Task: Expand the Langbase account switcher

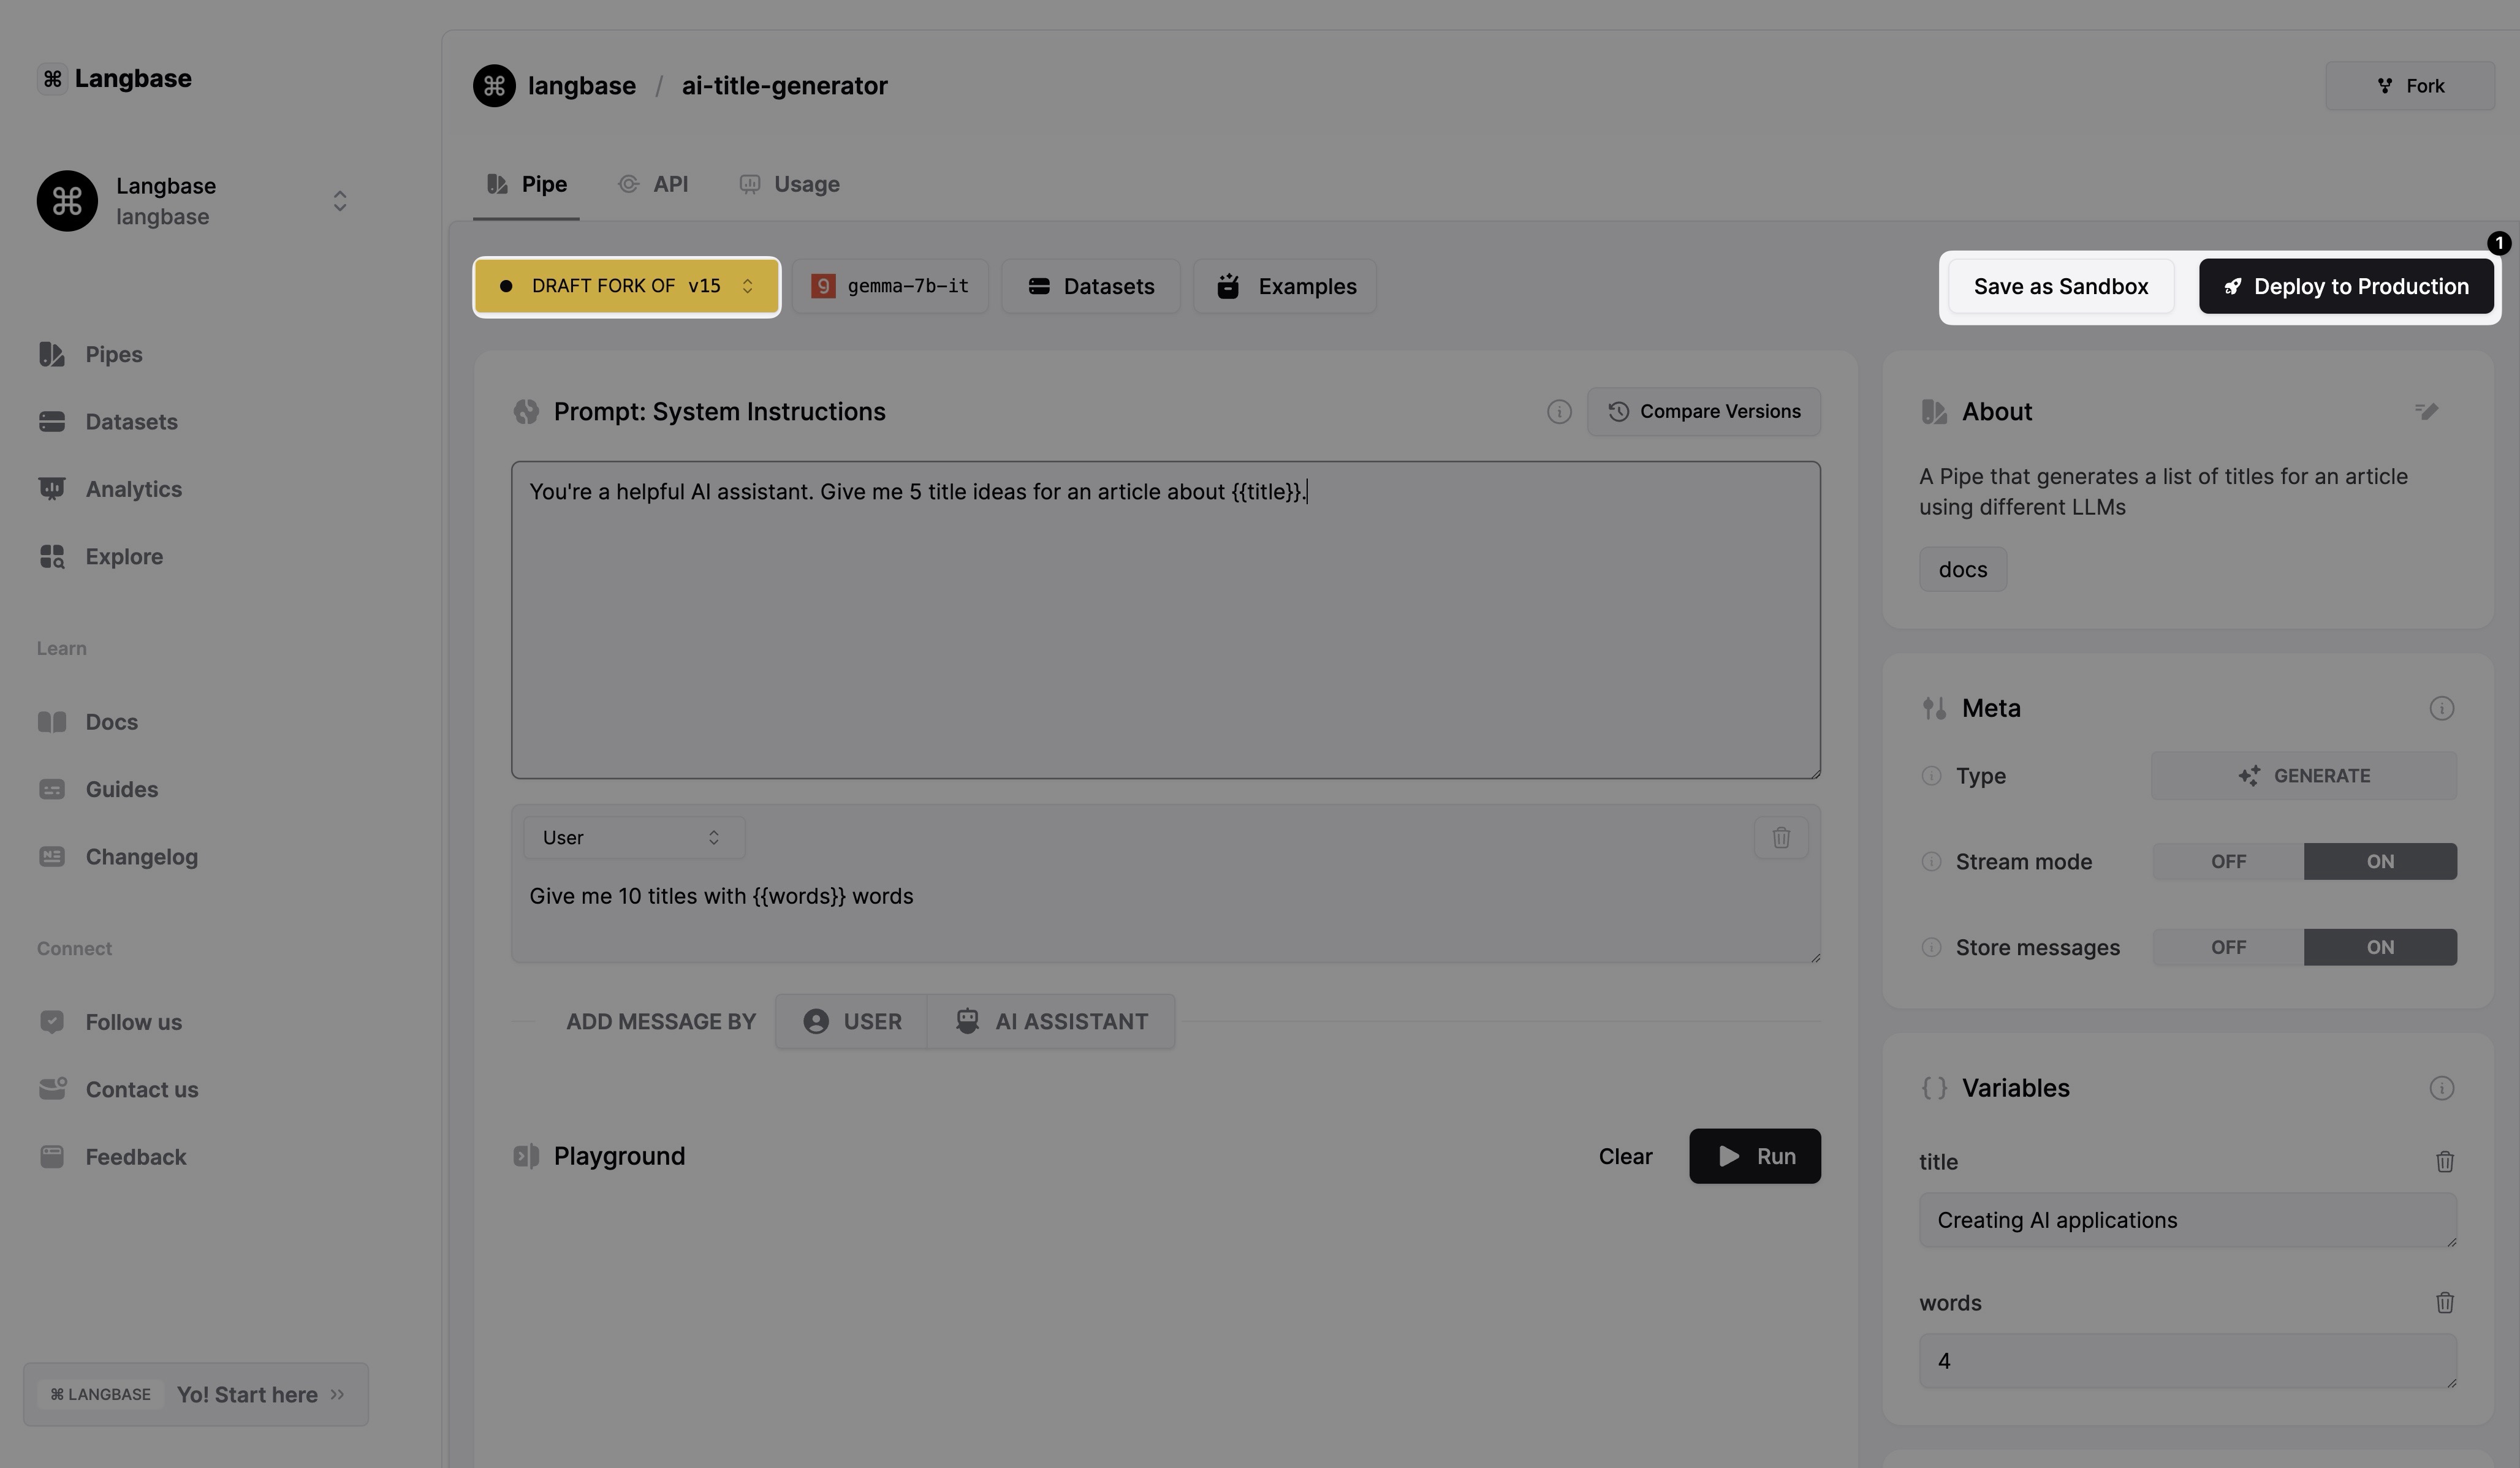Action: [x=339, y=201]
